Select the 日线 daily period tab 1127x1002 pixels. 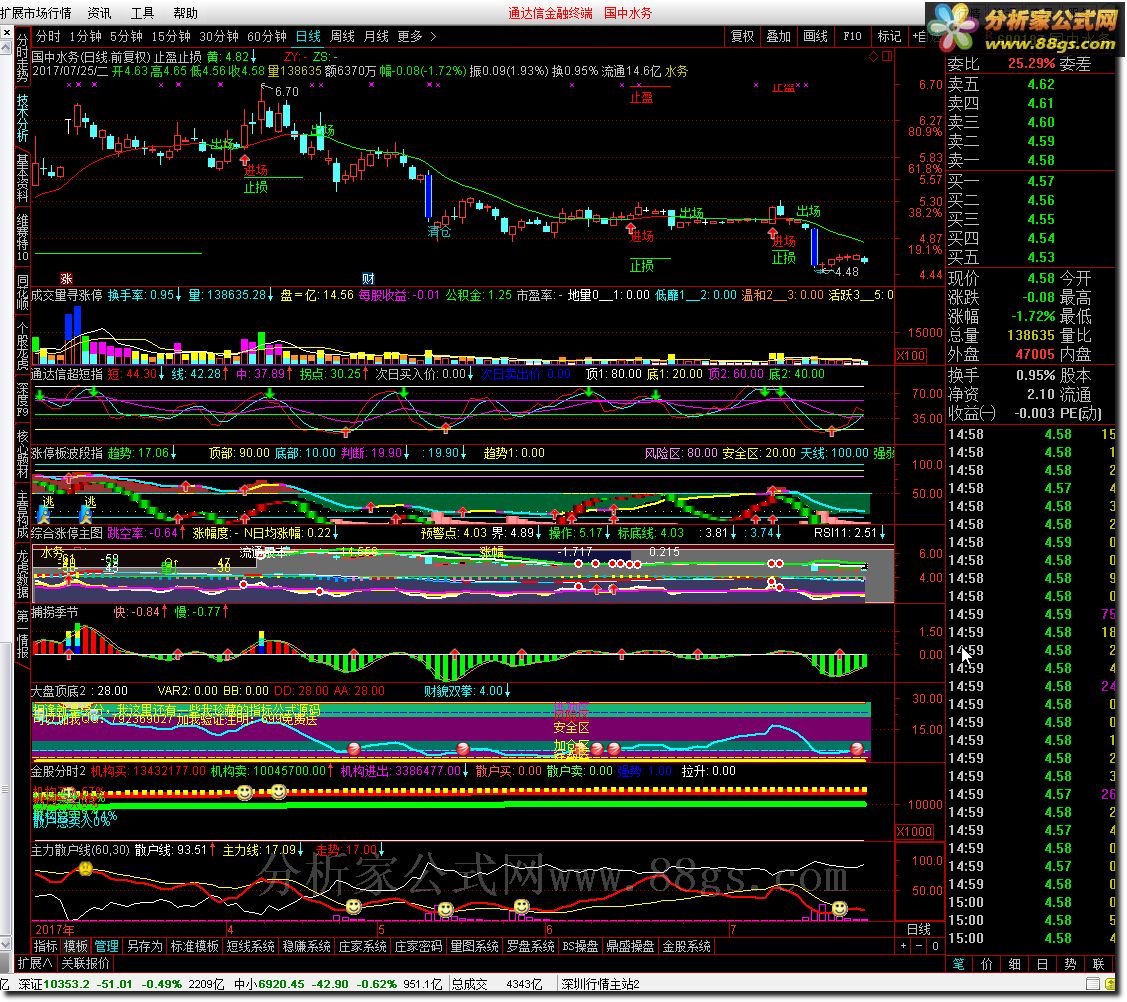click(308, 36)
